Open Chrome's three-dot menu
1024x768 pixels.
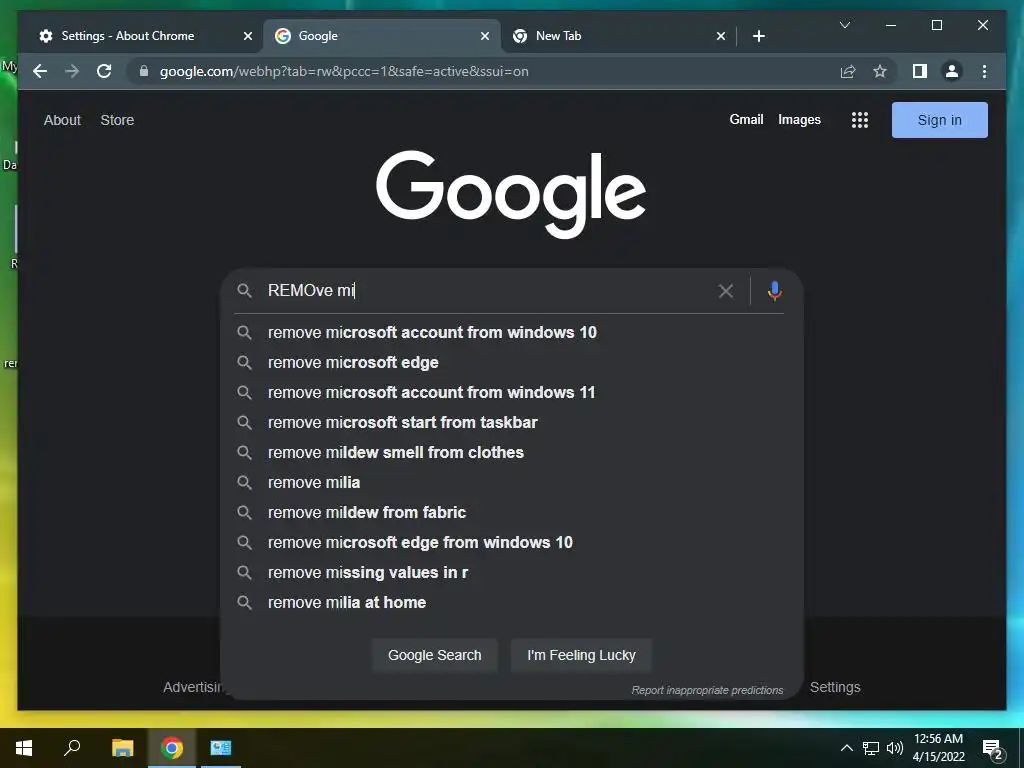pos(984,71)
